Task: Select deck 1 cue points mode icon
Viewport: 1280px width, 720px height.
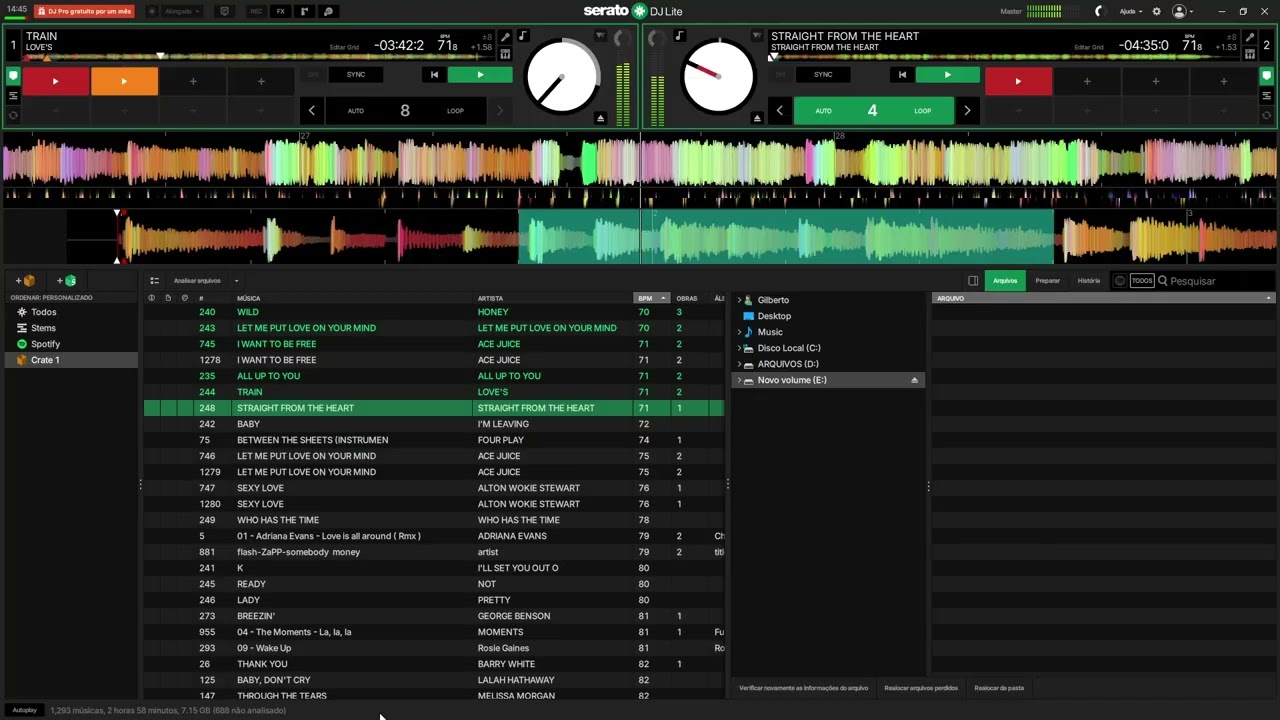Action: coord(13,76)
